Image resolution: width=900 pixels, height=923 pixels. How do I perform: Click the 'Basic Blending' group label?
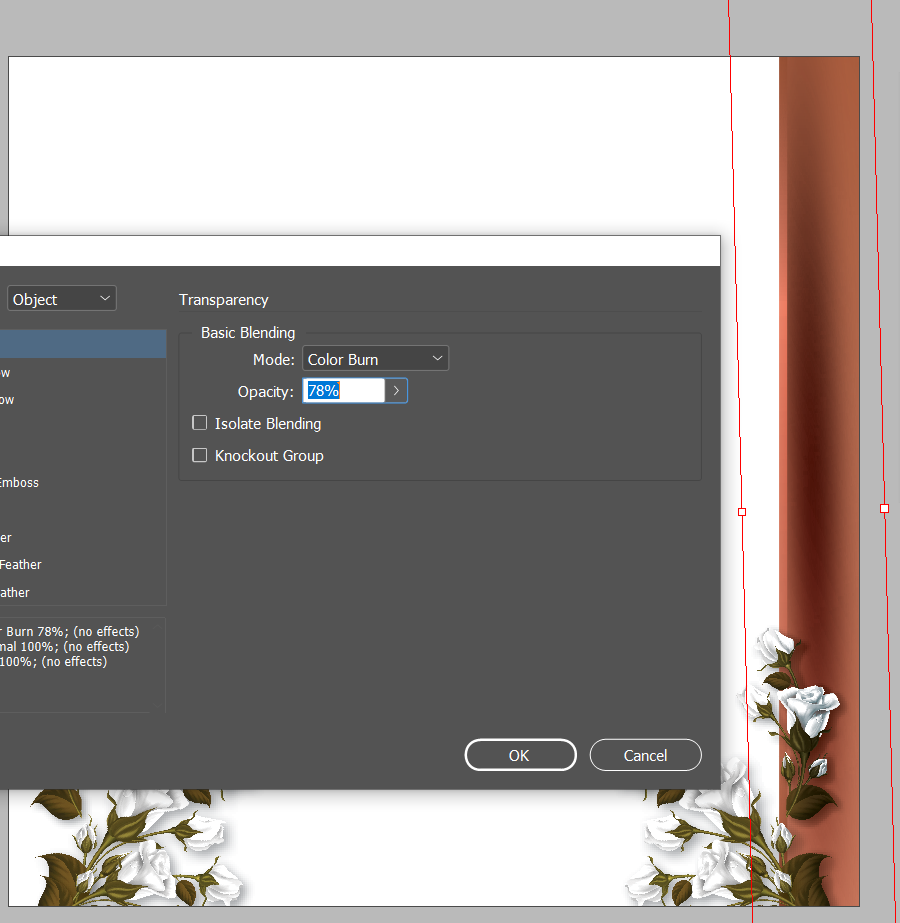click(x=248, y=333)
